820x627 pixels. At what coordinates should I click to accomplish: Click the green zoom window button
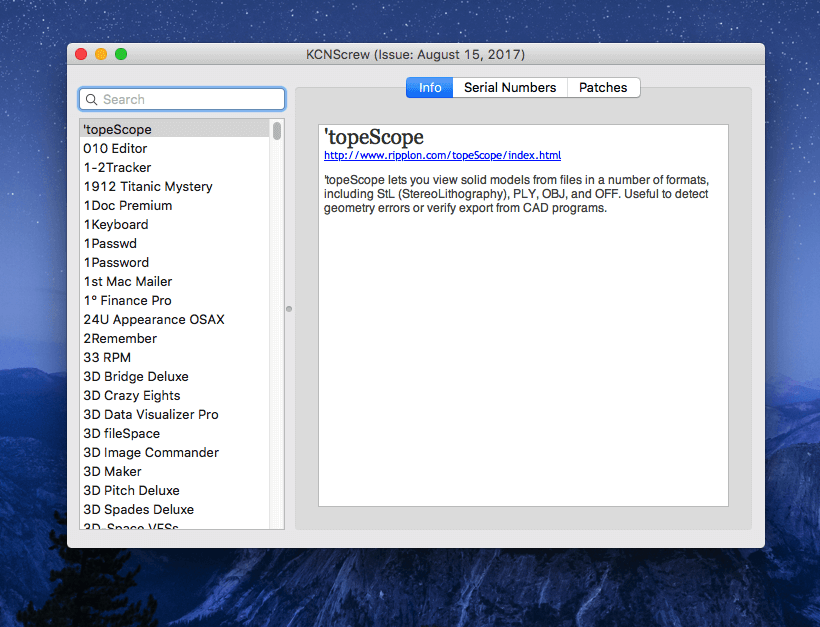click(x=121, y=54)
